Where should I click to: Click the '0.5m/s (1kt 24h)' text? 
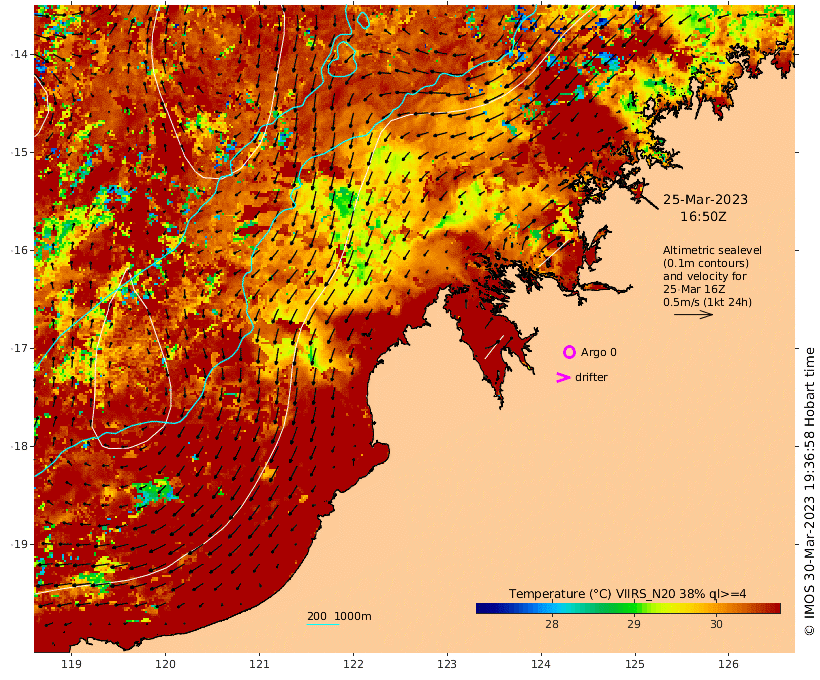[x=707, y=302]
